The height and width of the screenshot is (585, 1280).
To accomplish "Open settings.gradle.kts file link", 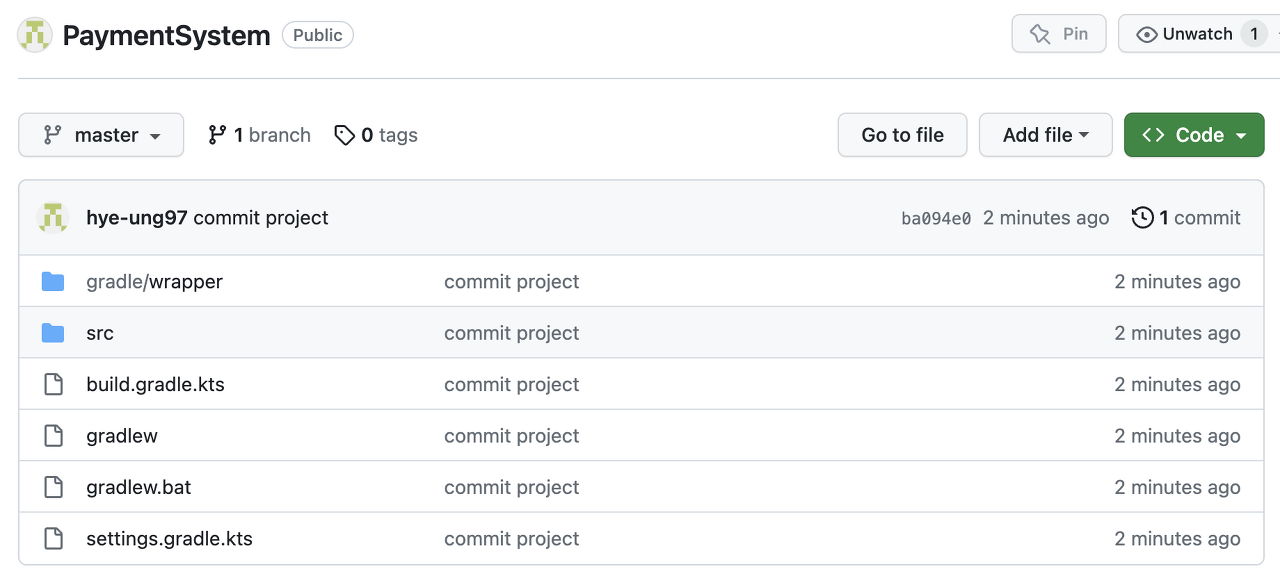I will click(170, 539).
